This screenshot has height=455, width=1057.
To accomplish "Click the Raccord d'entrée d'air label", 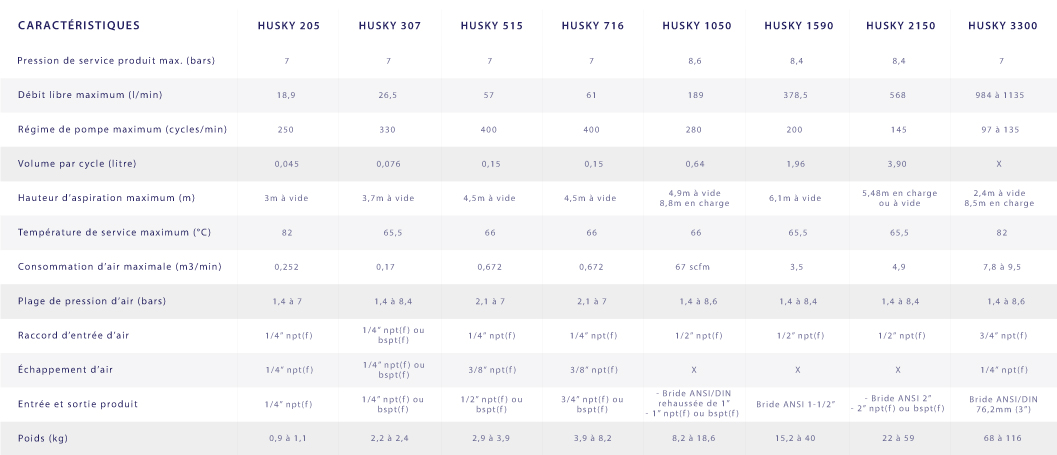I will tap(73, 336).
